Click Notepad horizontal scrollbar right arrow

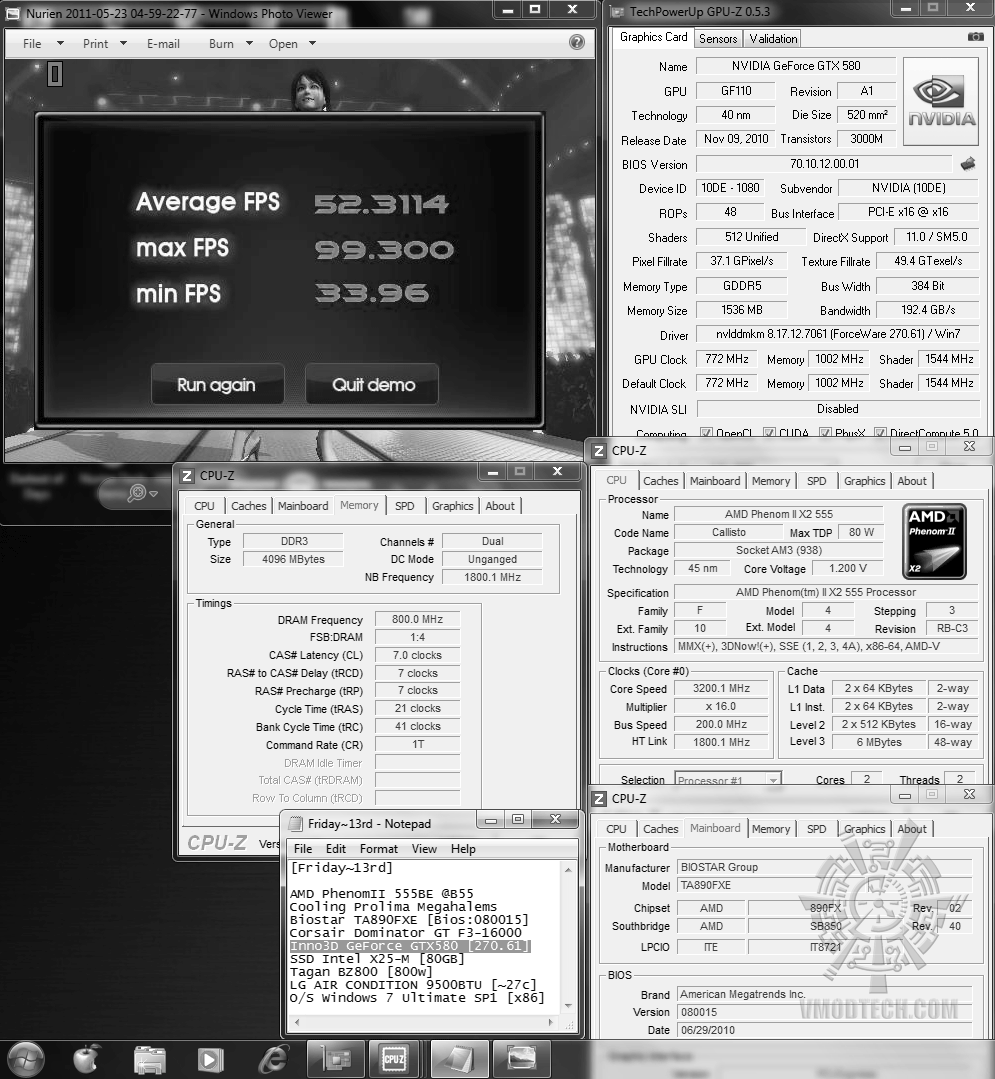click(550, 1023)
